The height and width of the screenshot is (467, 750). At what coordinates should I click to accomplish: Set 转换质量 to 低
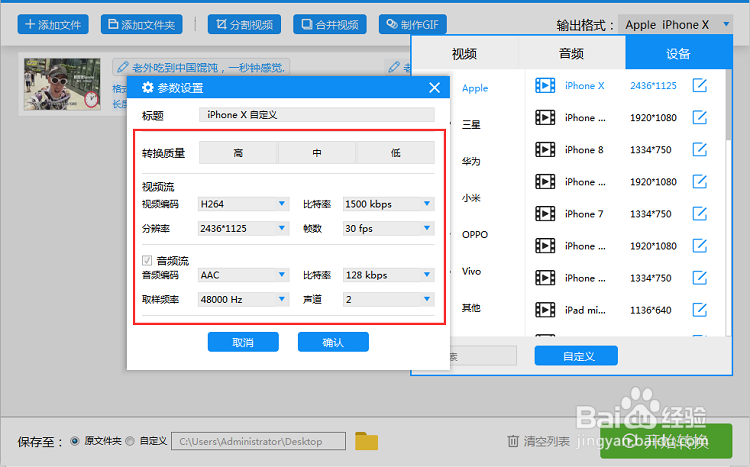tap(396, 153)
